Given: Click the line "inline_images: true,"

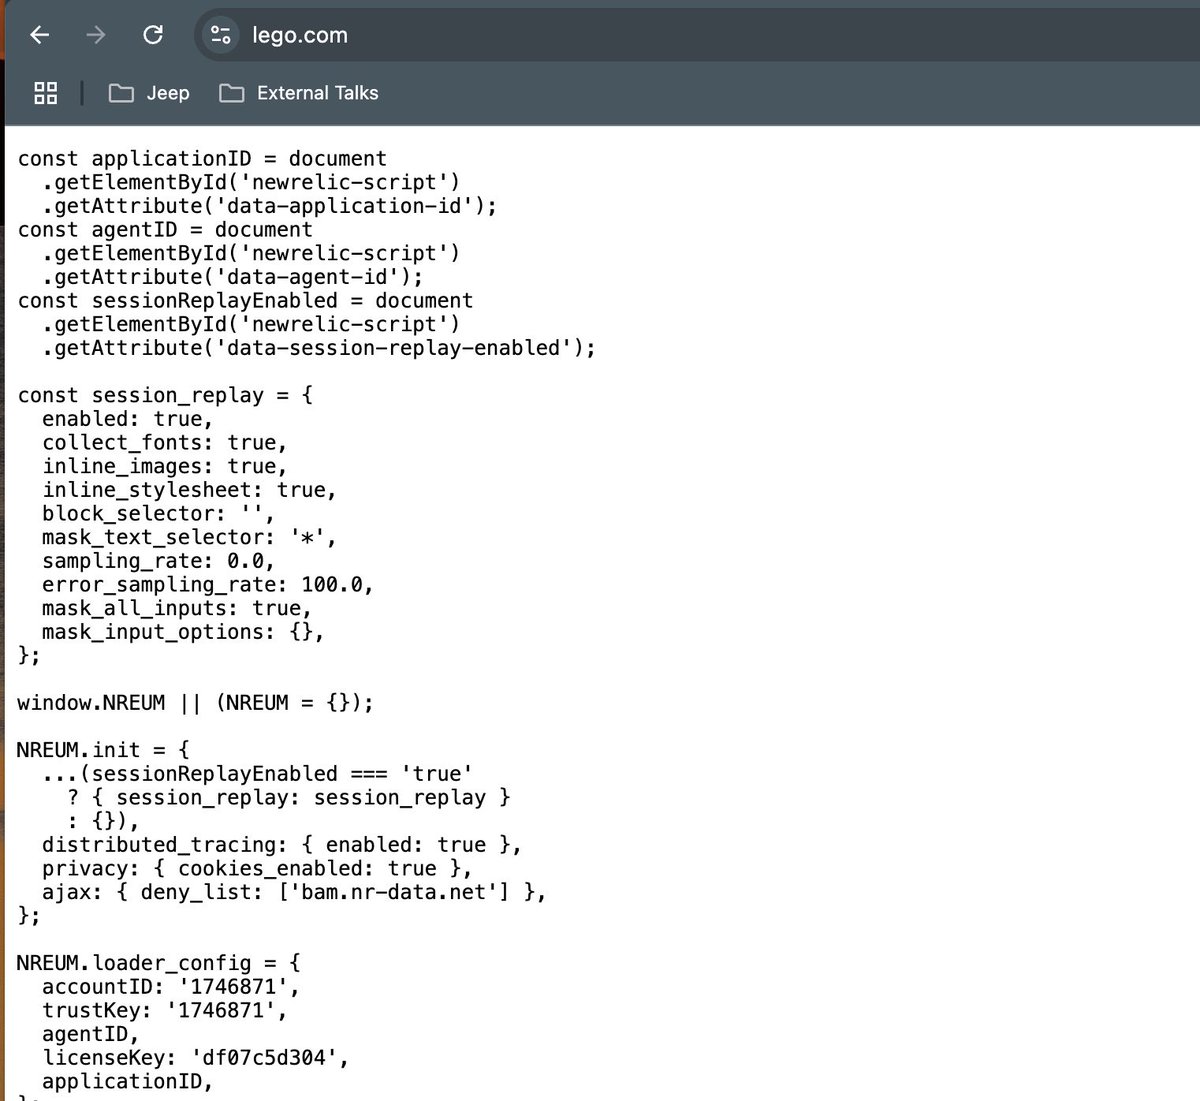Looking at the screenshot, I should tap(164, 467).
